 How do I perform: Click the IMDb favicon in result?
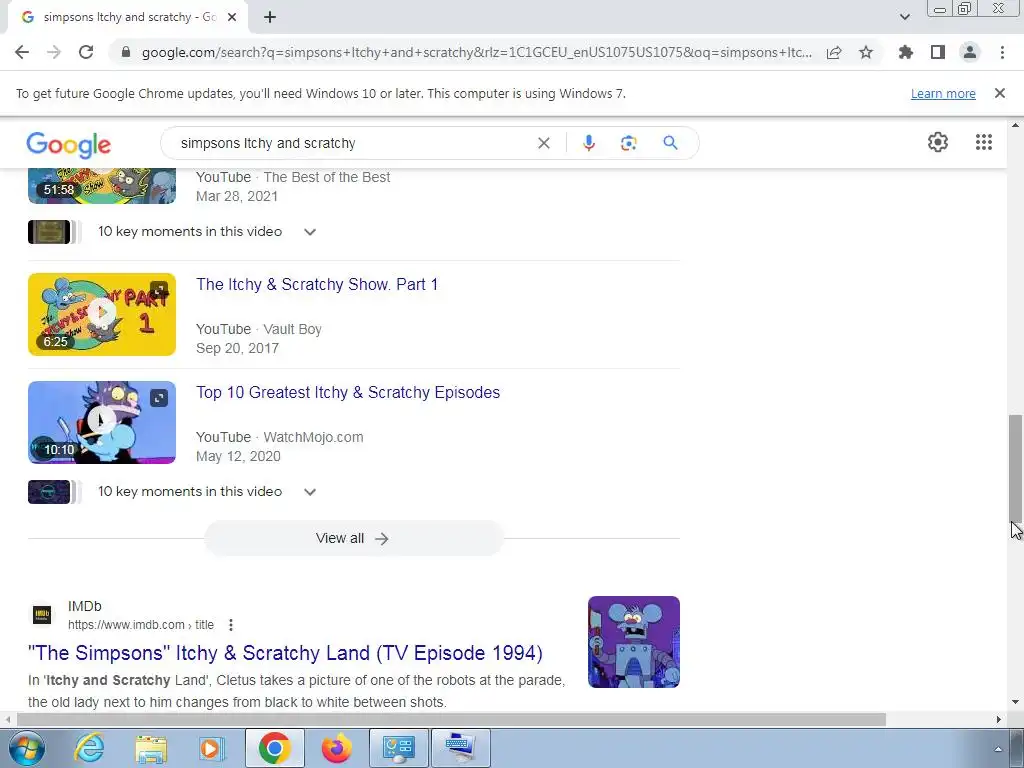[42, 615]
